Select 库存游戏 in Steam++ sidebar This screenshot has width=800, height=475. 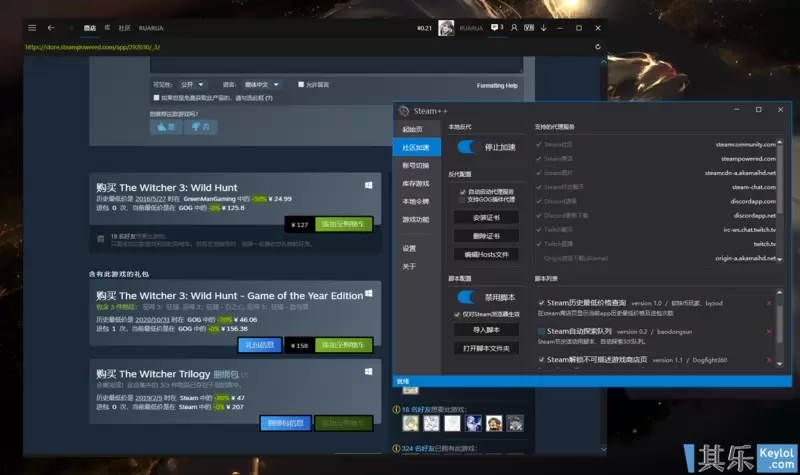(417, 183)
